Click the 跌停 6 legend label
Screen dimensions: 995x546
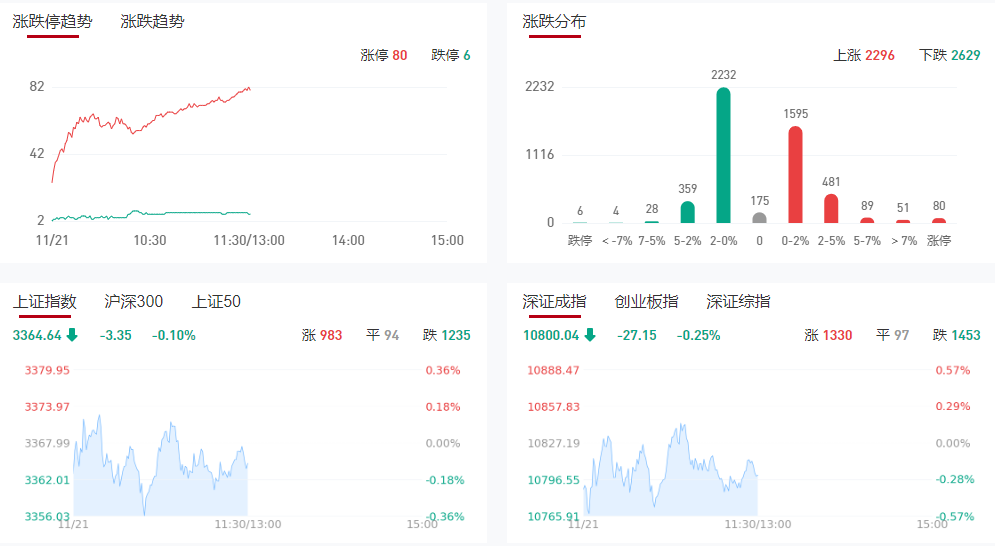point(450,55)
